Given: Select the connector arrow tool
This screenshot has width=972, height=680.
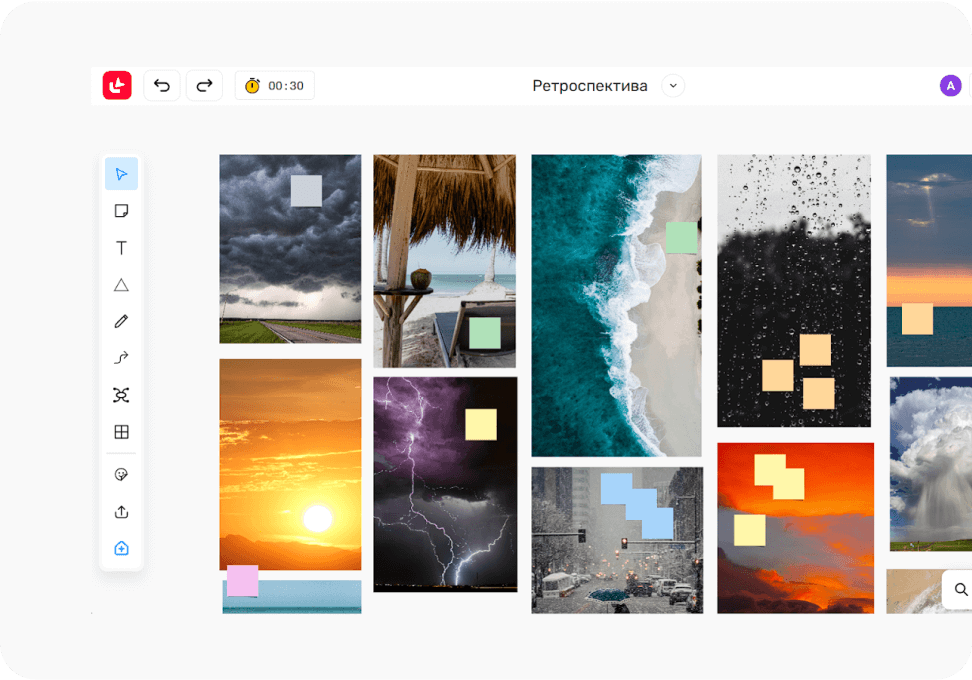Looking at the screenshot, I should click(x=121, y=358).
